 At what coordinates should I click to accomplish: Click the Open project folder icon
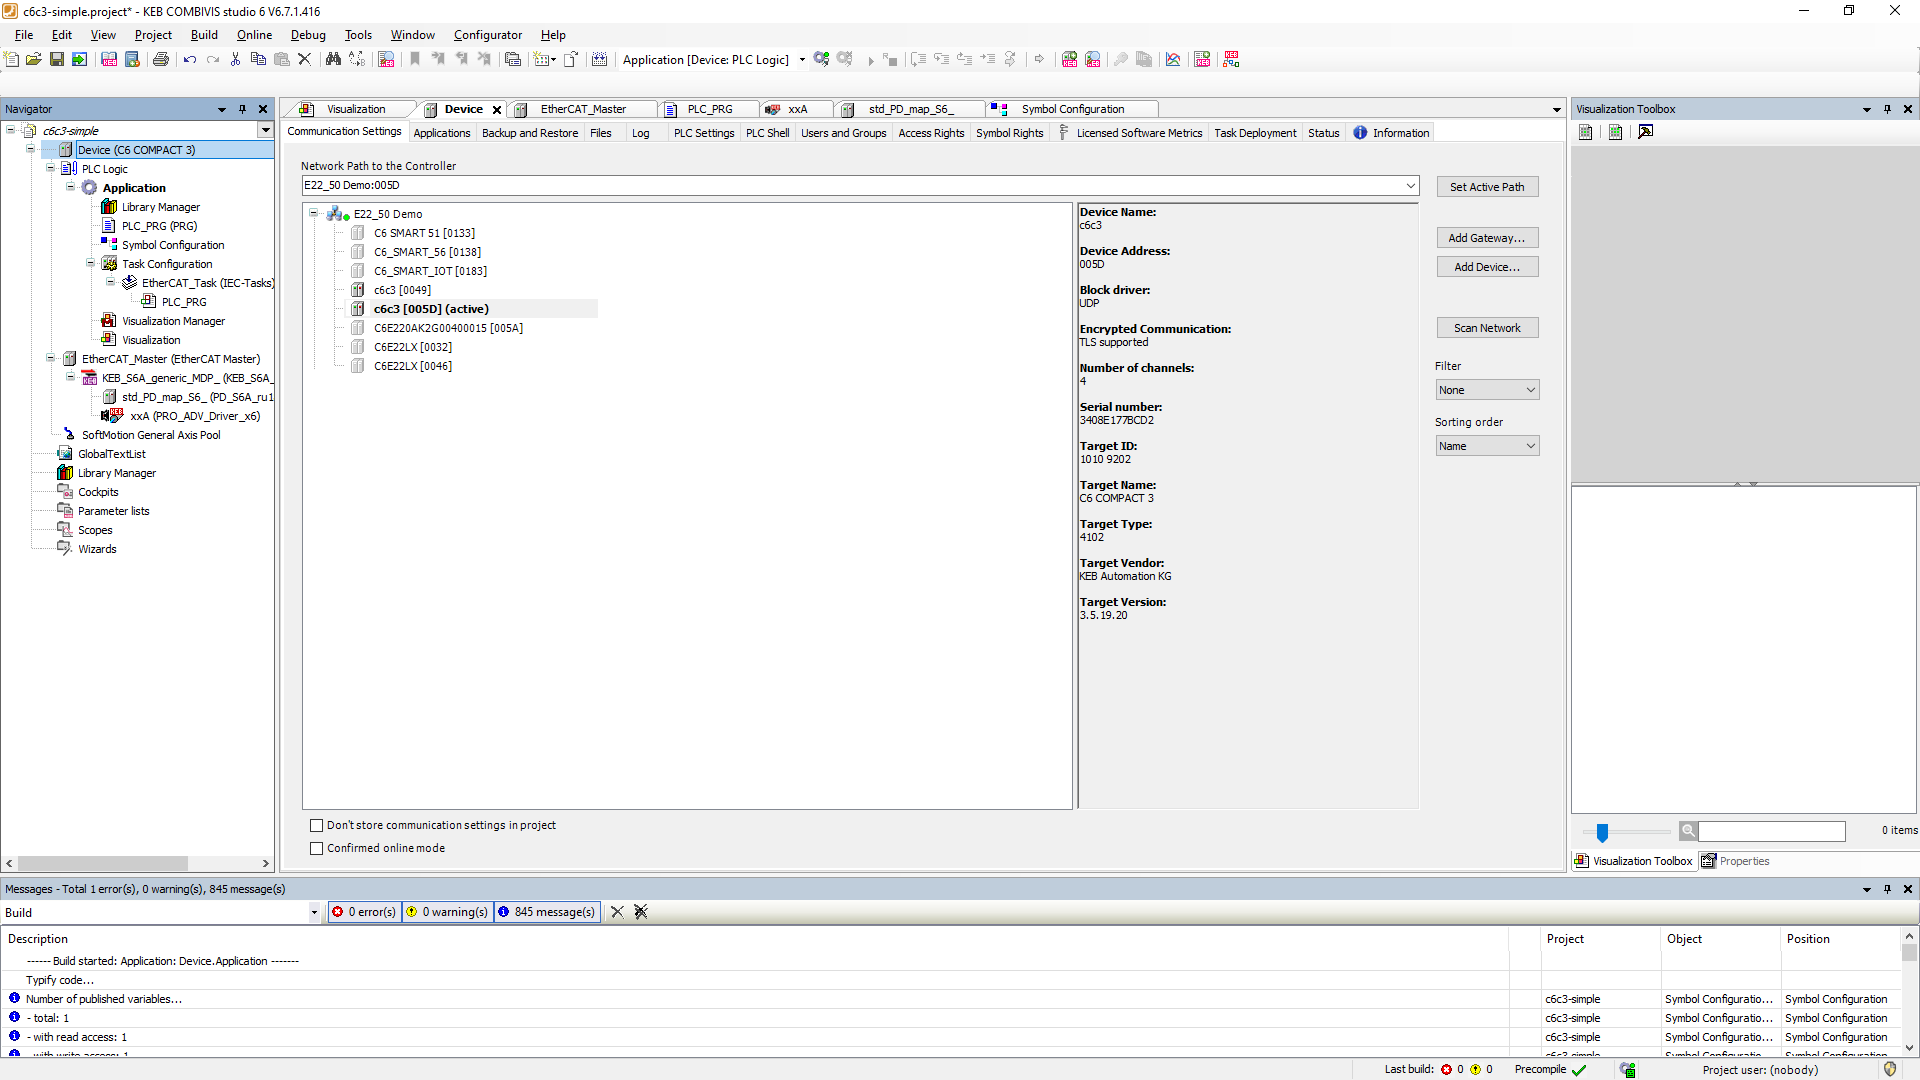pos(34,60)
